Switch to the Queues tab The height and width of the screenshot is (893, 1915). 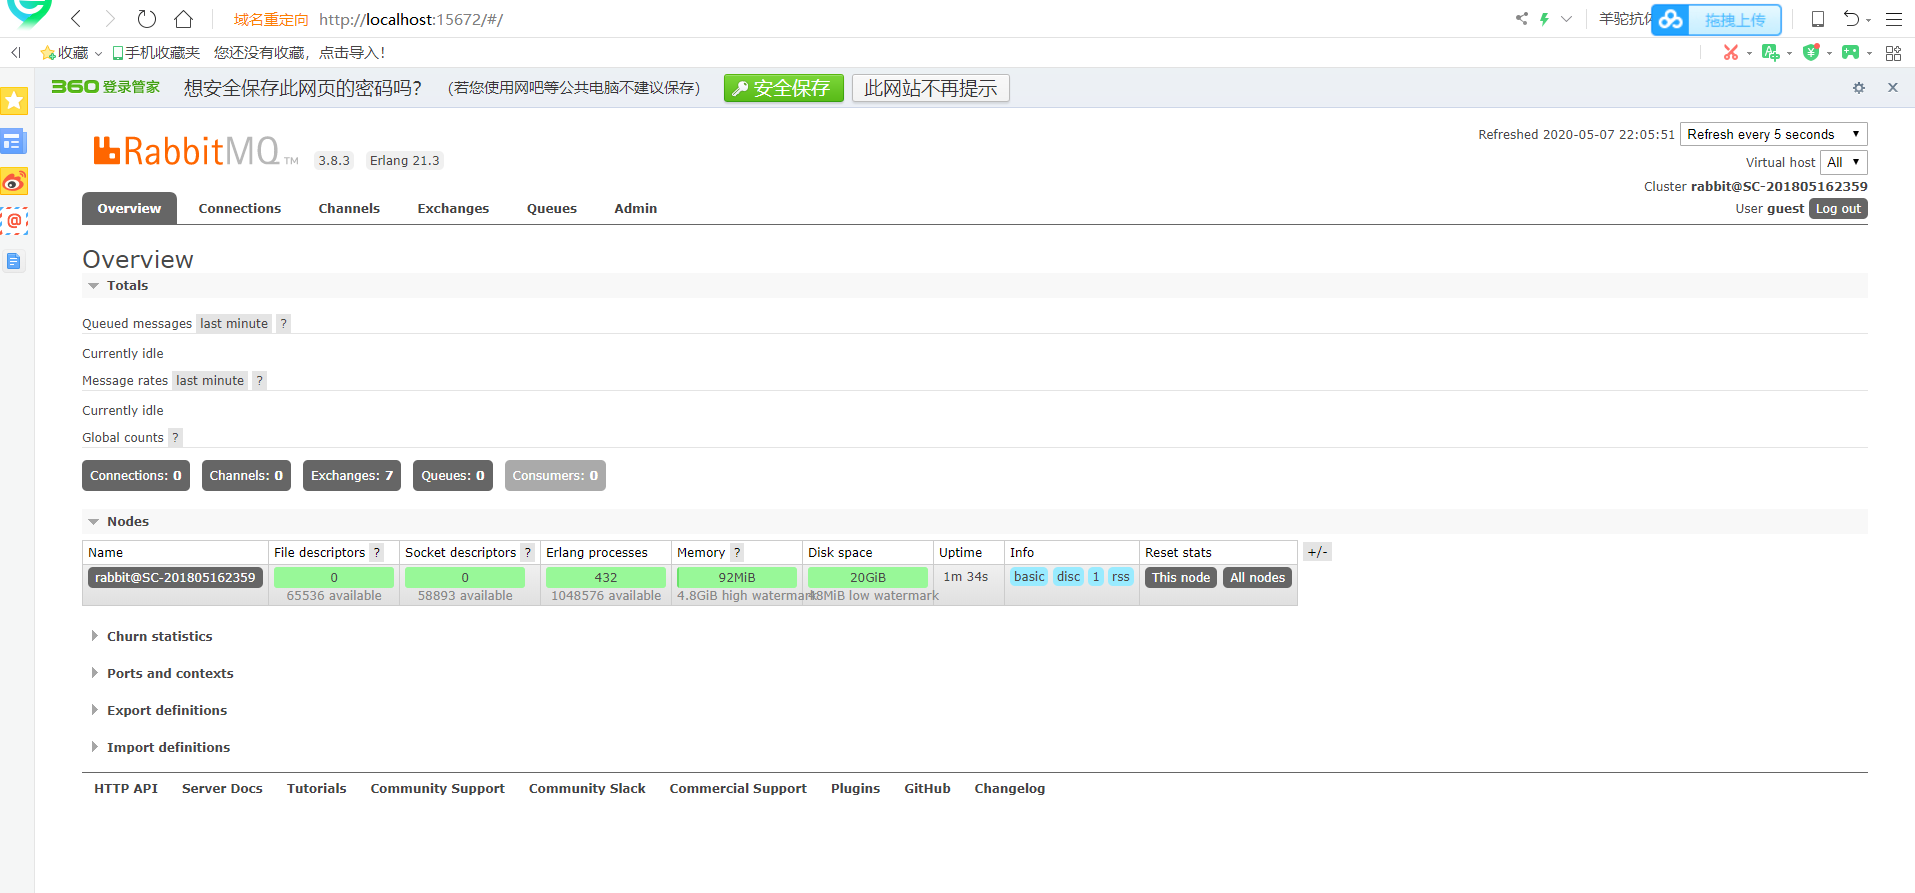[x=552, y=208]
